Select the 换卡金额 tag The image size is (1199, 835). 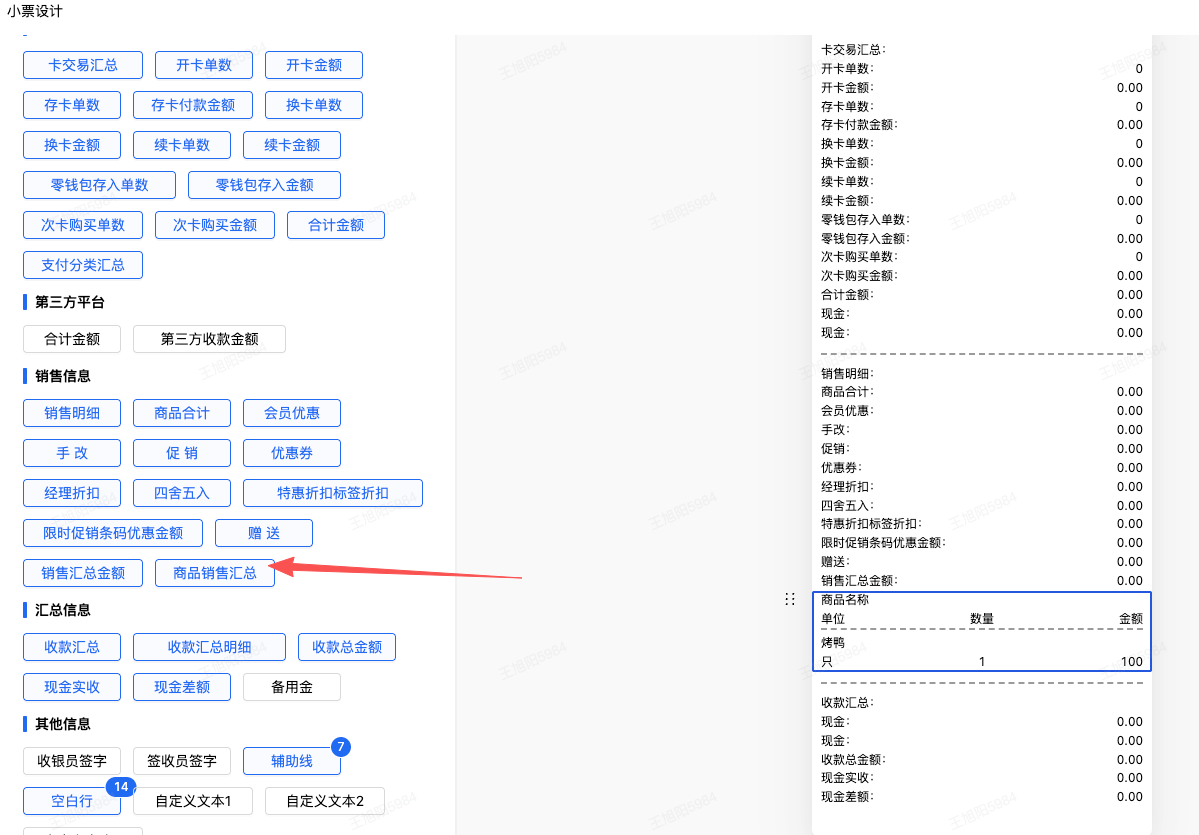pyautogui.click(x=72, y=145)
